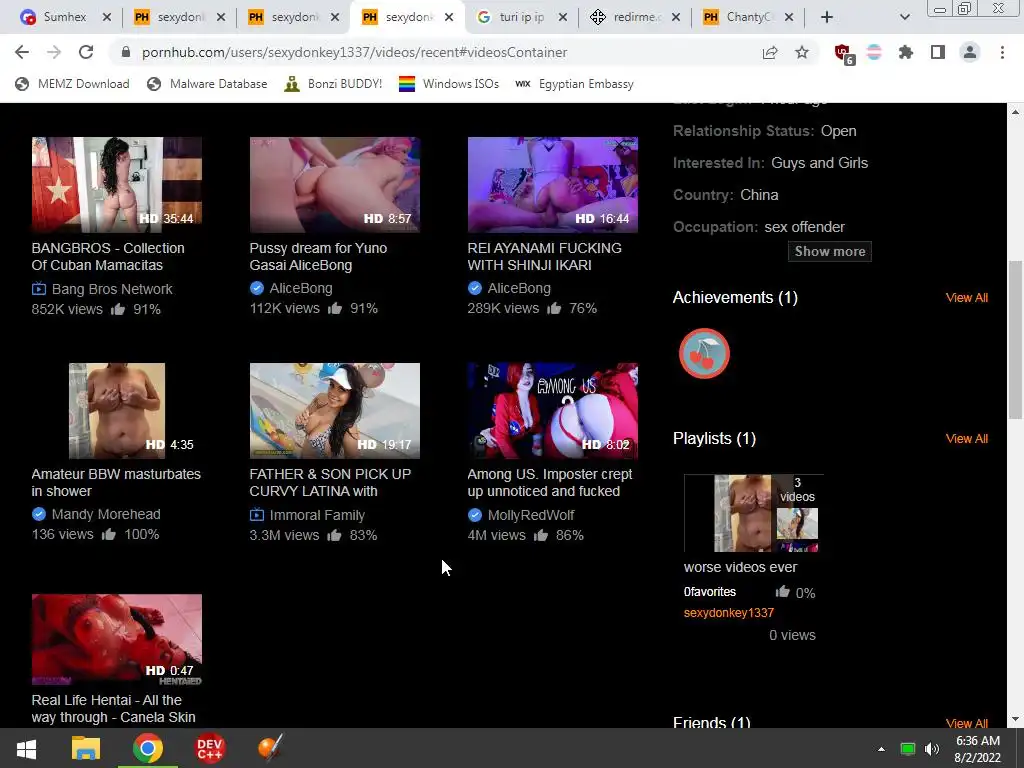
Task: Open the Windows Start menu
Action: pyautogui.click(x=26, y=748)
